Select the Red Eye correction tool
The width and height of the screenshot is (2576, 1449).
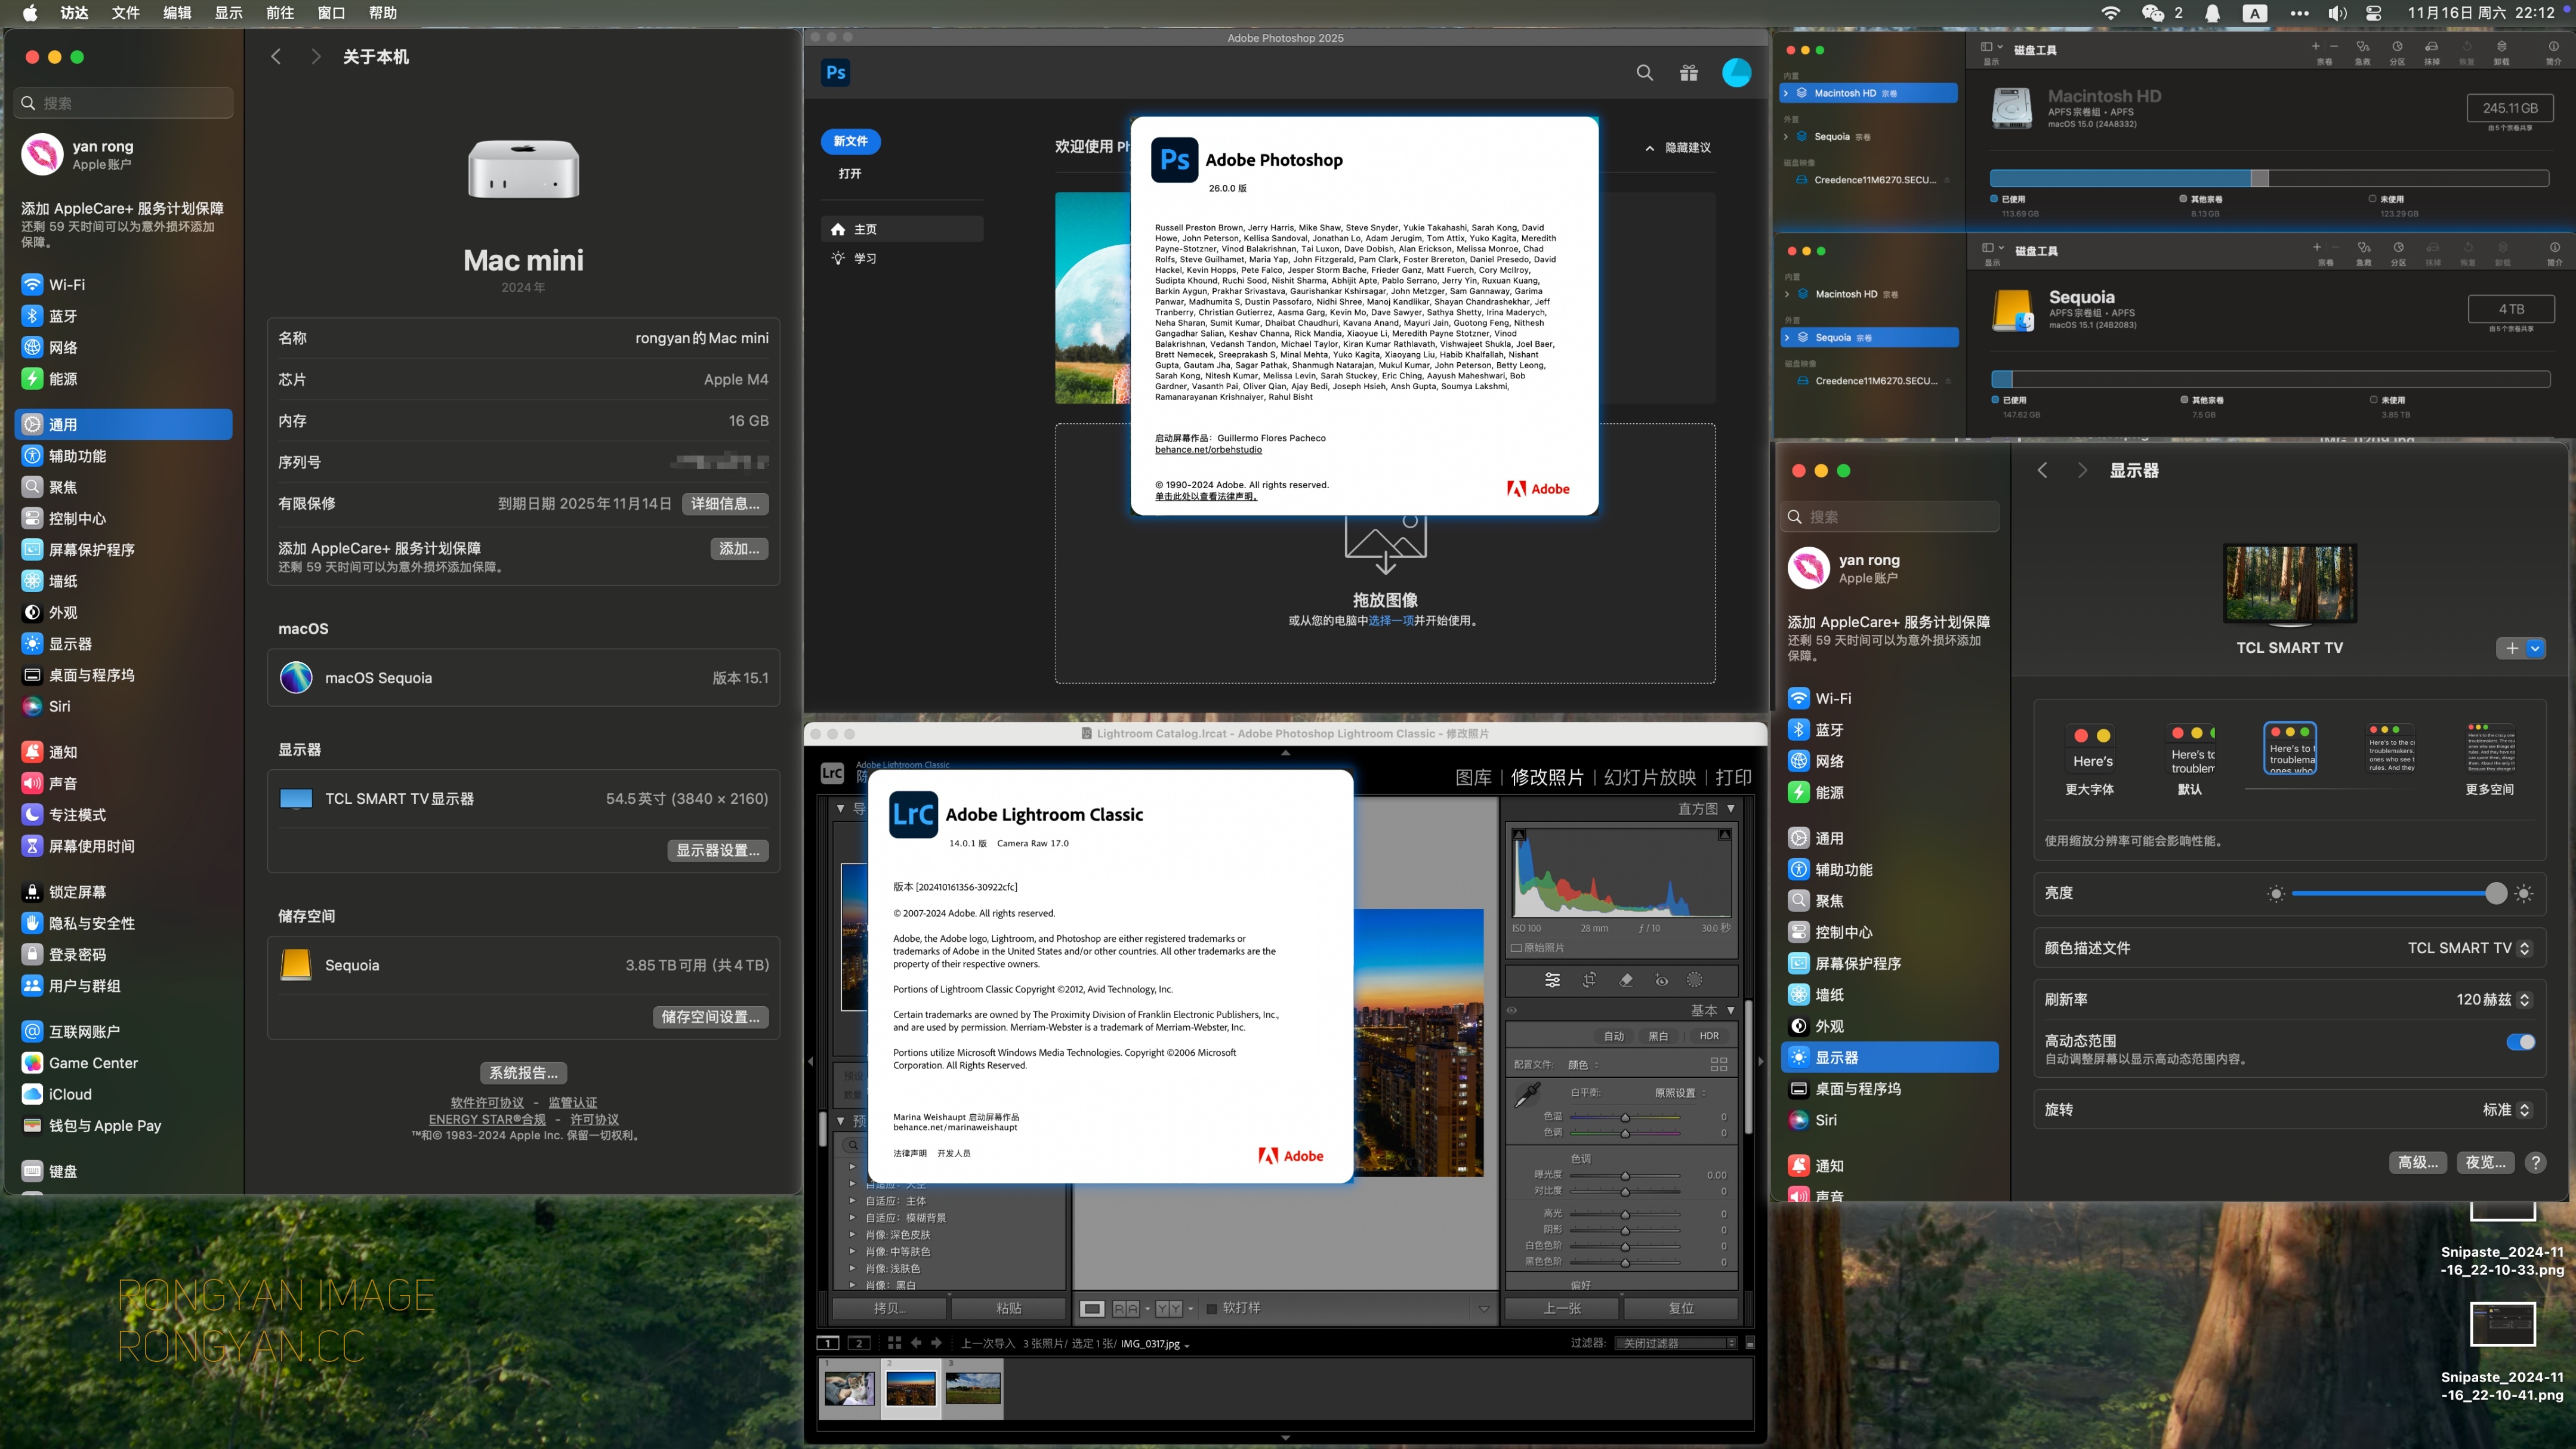[1661, 980]
